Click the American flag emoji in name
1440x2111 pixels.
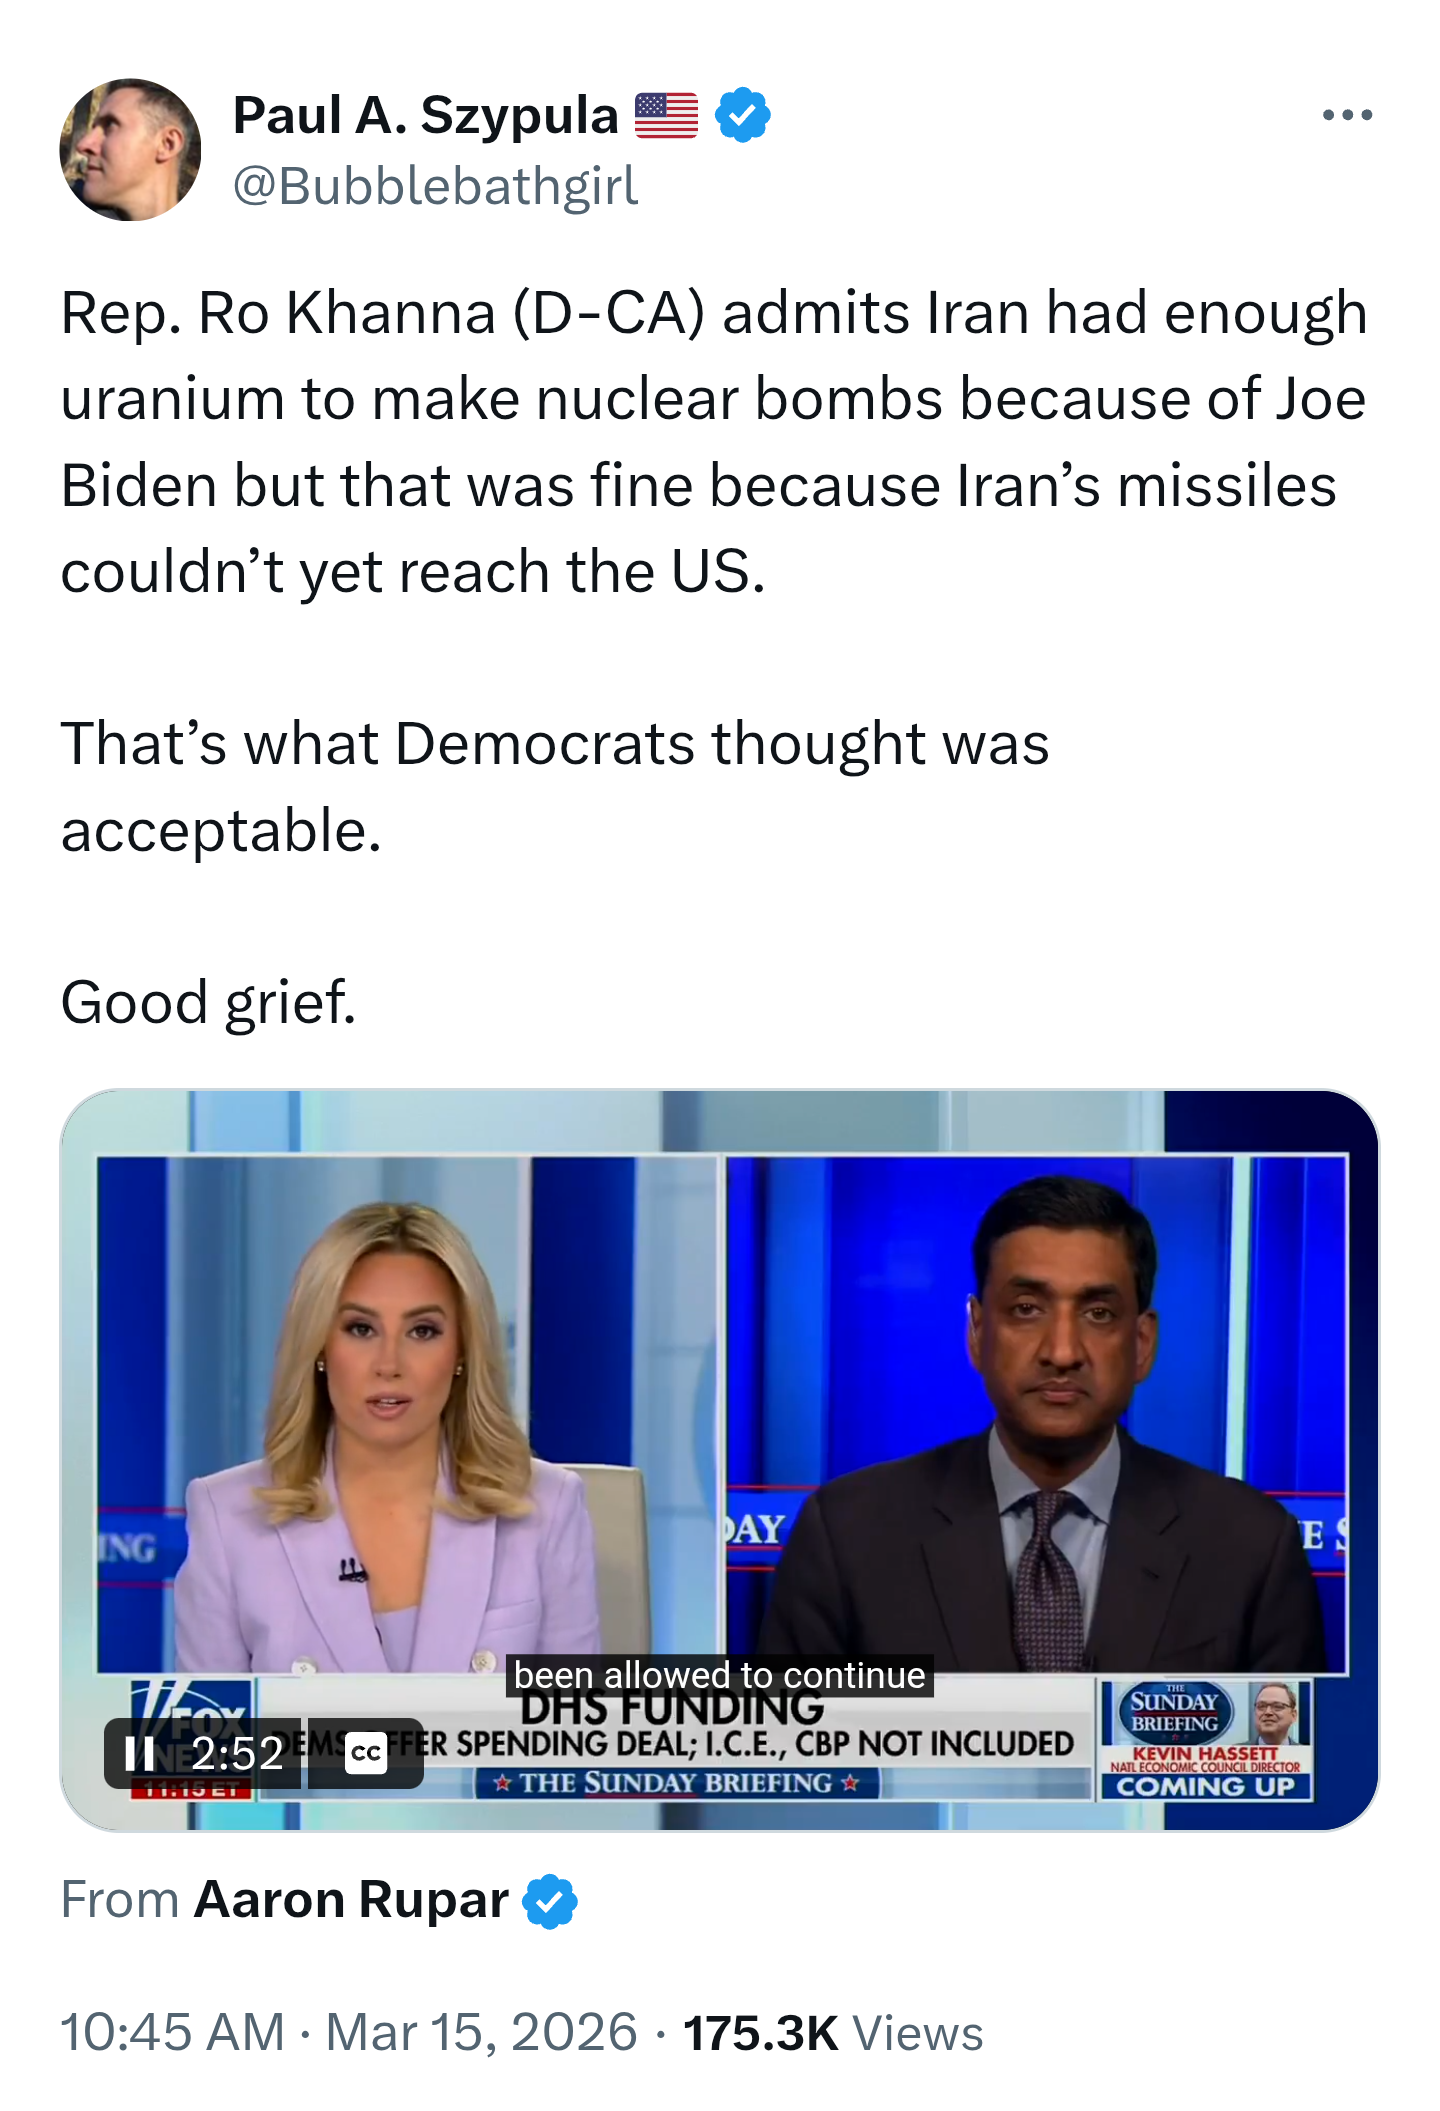(x=666, y=115)
